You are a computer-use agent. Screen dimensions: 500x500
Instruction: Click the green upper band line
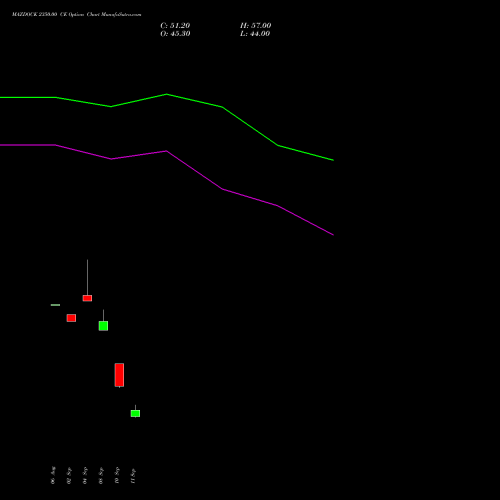click(x=167, y=95)
